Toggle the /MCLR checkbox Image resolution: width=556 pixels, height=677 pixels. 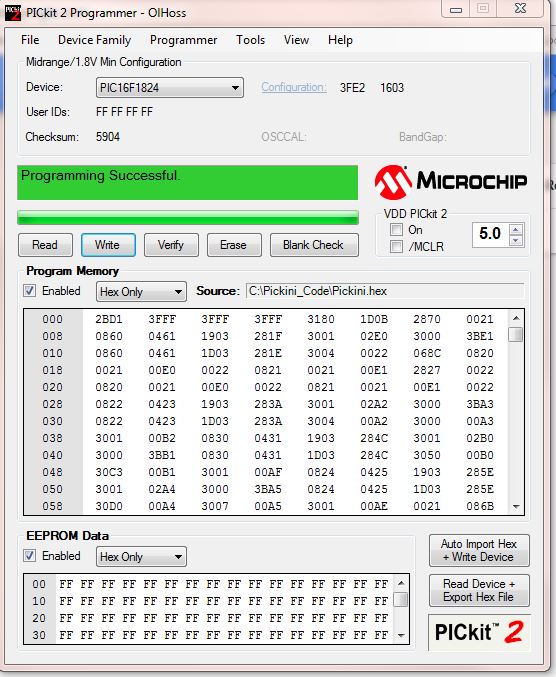click(x=396, y=247)
